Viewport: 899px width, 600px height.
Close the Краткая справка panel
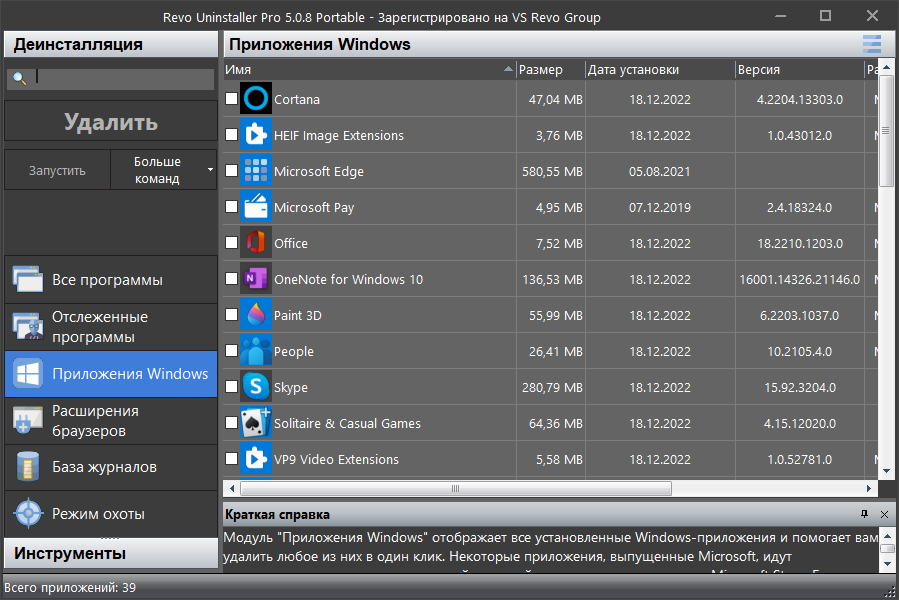pos(884,515)
